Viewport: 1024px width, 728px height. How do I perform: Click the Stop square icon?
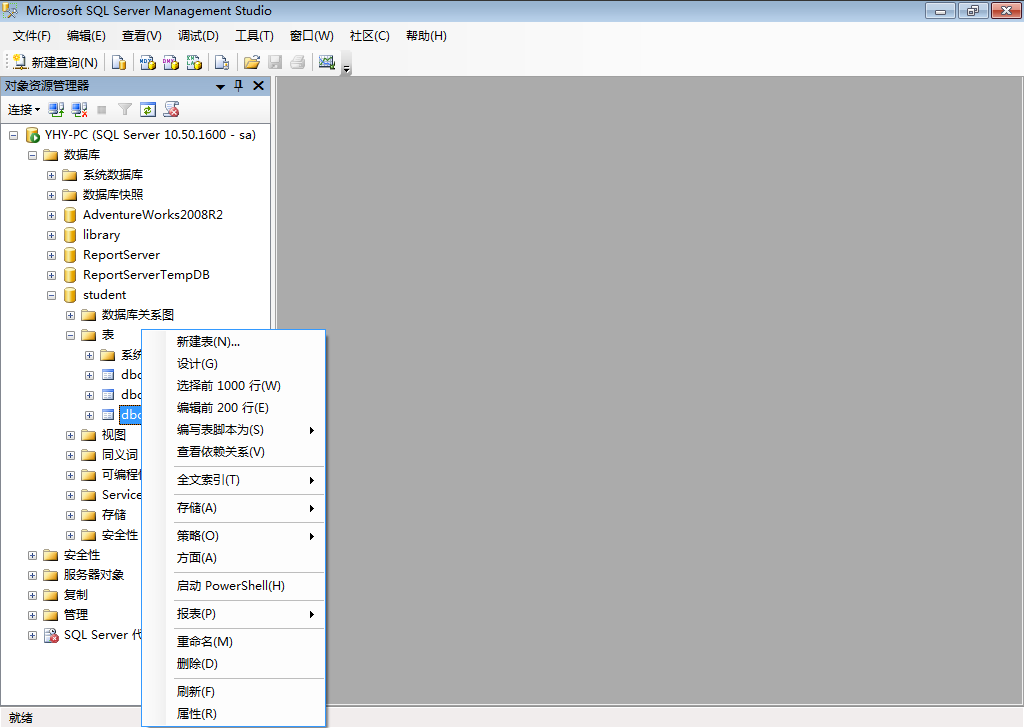pyautogui.click(x=102, y=110)
